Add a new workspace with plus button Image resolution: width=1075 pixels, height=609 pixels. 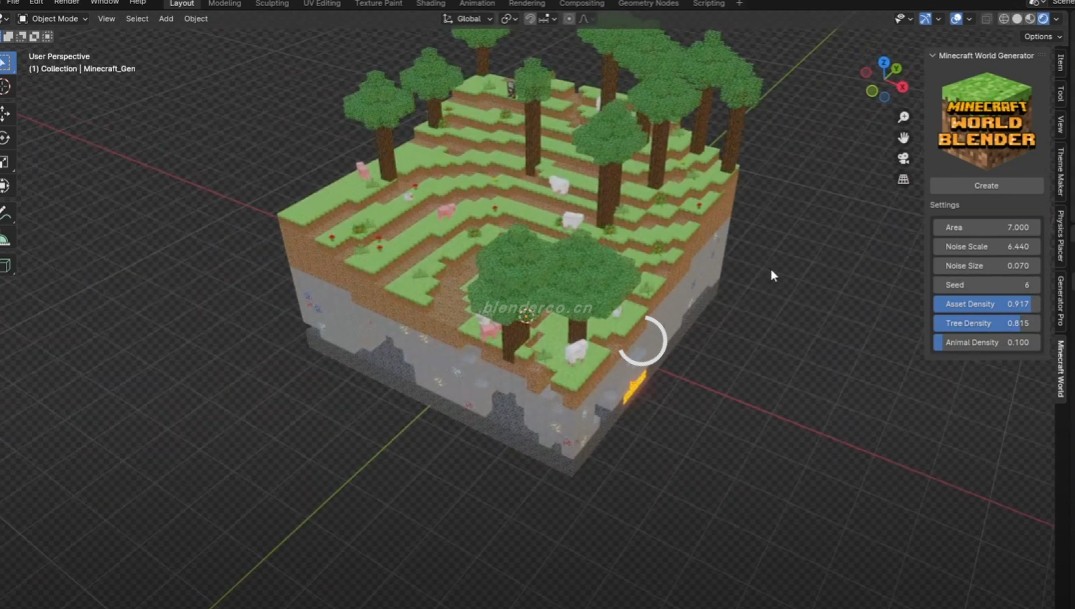[739, 3]
